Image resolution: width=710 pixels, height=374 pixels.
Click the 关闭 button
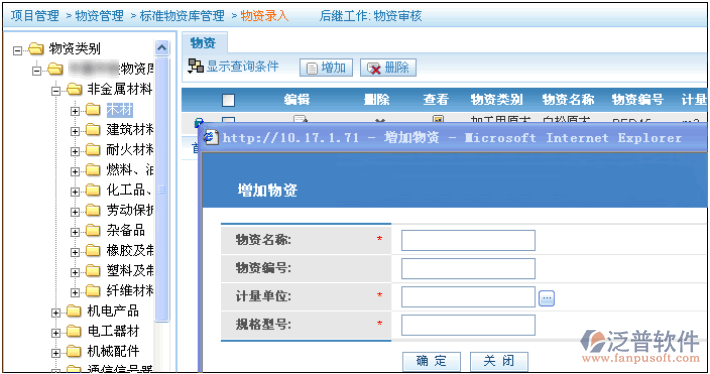pyautogui.click(x=499, y=361)
